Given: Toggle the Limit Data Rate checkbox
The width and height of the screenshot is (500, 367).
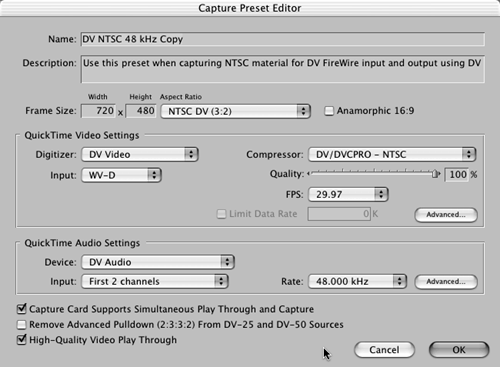Looking at the screenshot, I should click(x=221, y=214).
